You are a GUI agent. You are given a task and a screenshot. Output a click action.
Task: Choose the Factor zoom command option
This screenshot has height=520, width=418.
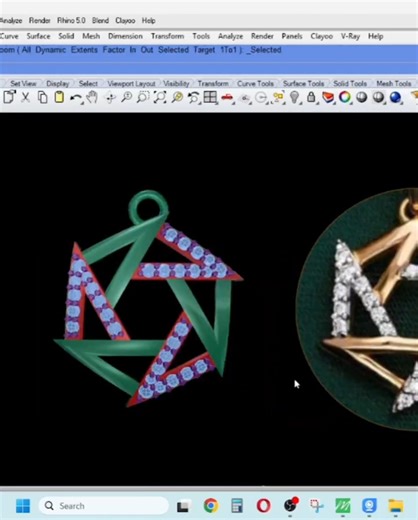pyautogui.click(x=114, y=50)
